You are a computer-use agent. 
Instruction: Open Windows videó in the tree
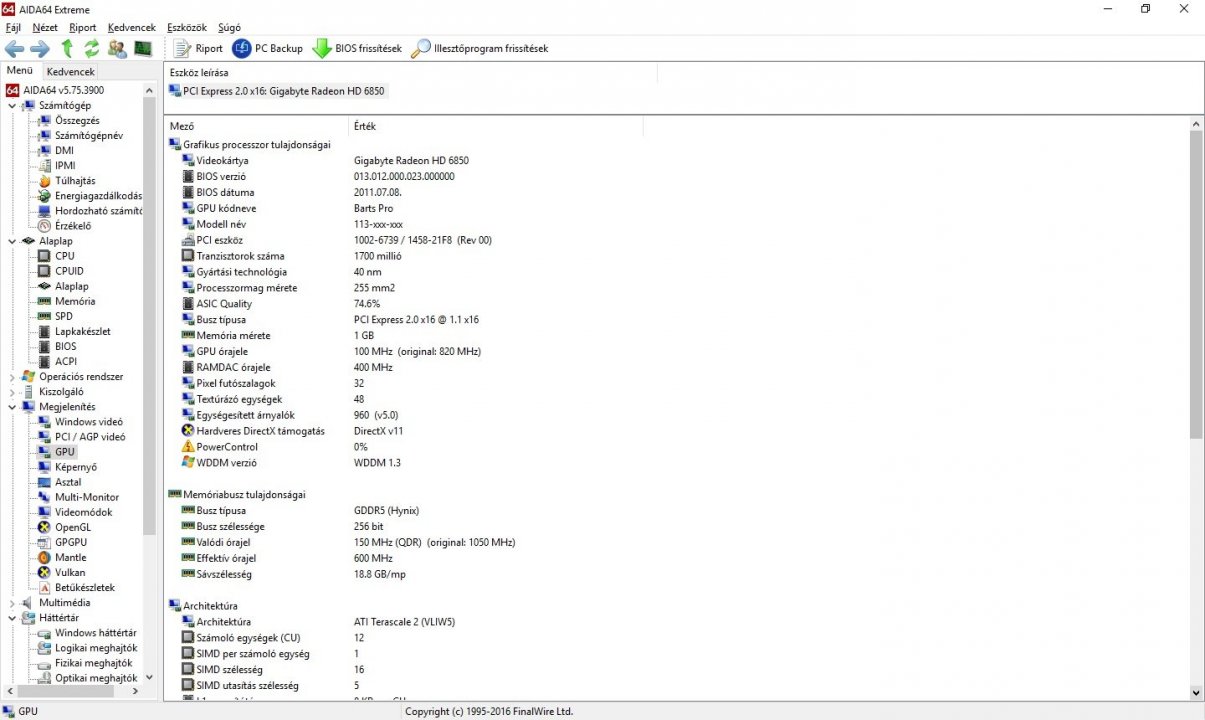pos(89,422)
